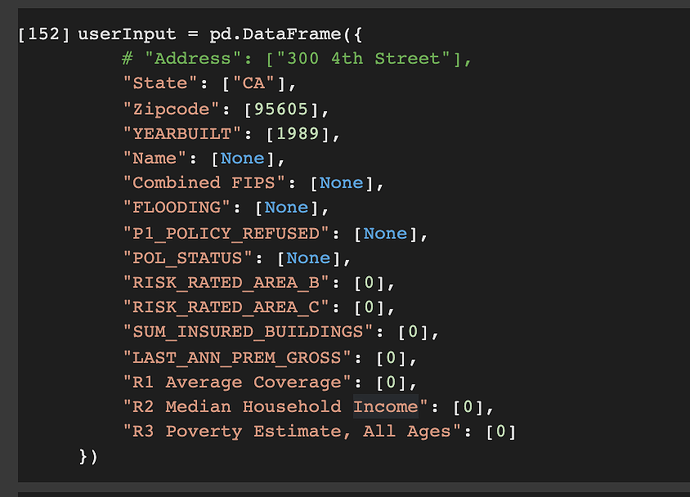
Task: Click the [152] cell execution counter
Action: (44, 34)
